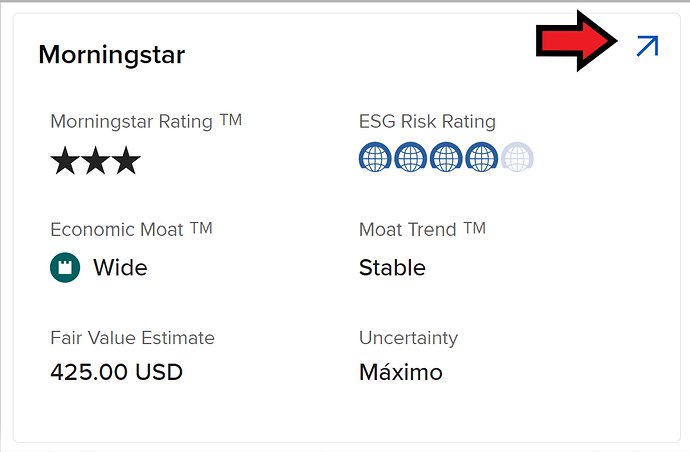
Task: Click the Uncertainty label
Action: pyautogui.click(x=408, y=338)
